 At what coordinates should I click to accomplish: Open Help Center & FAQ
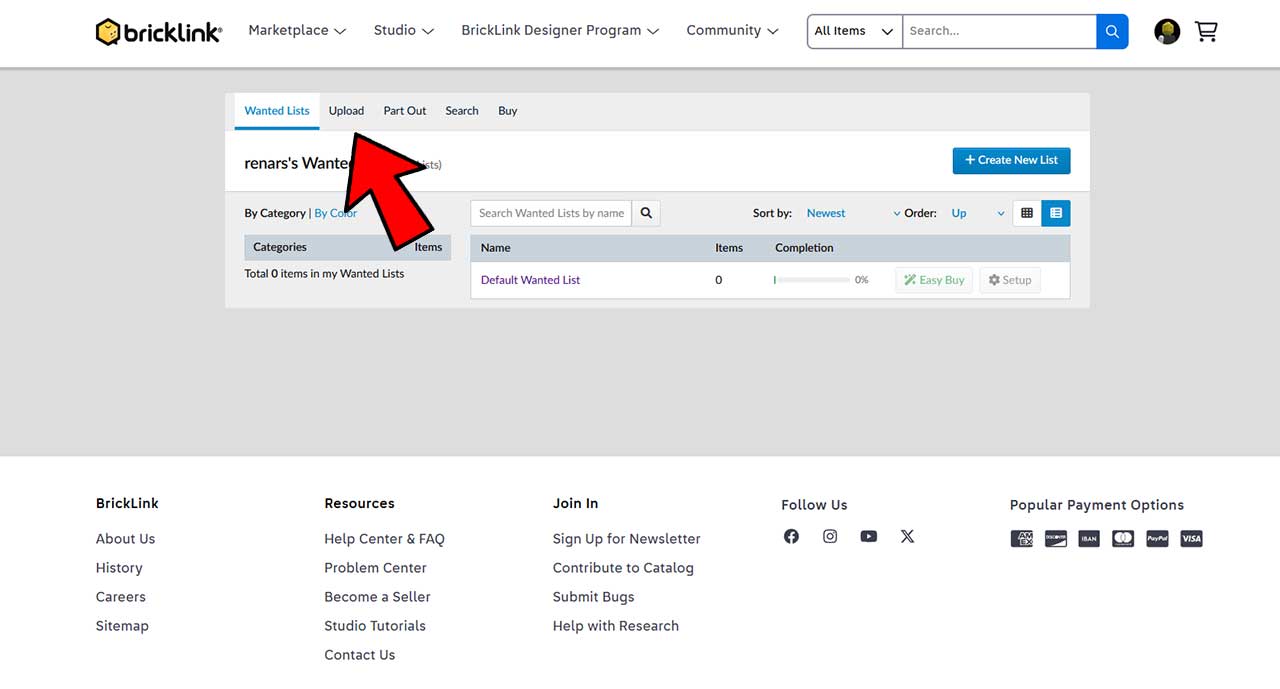(x=384, y=539)
